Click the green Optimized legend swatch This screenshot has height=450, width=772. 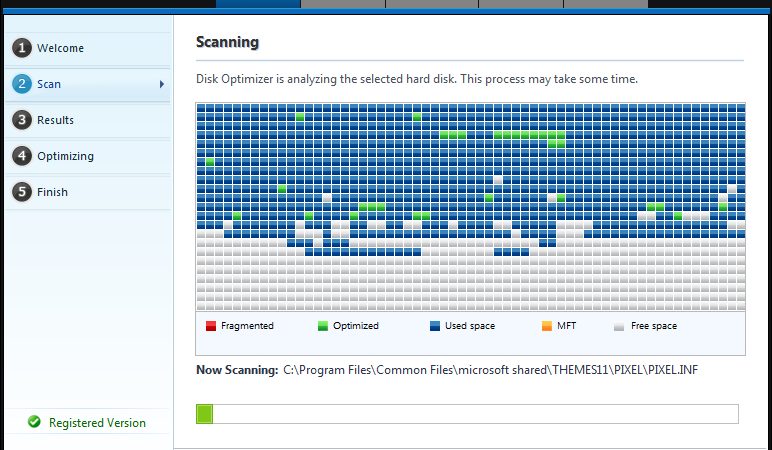(322, 326)
